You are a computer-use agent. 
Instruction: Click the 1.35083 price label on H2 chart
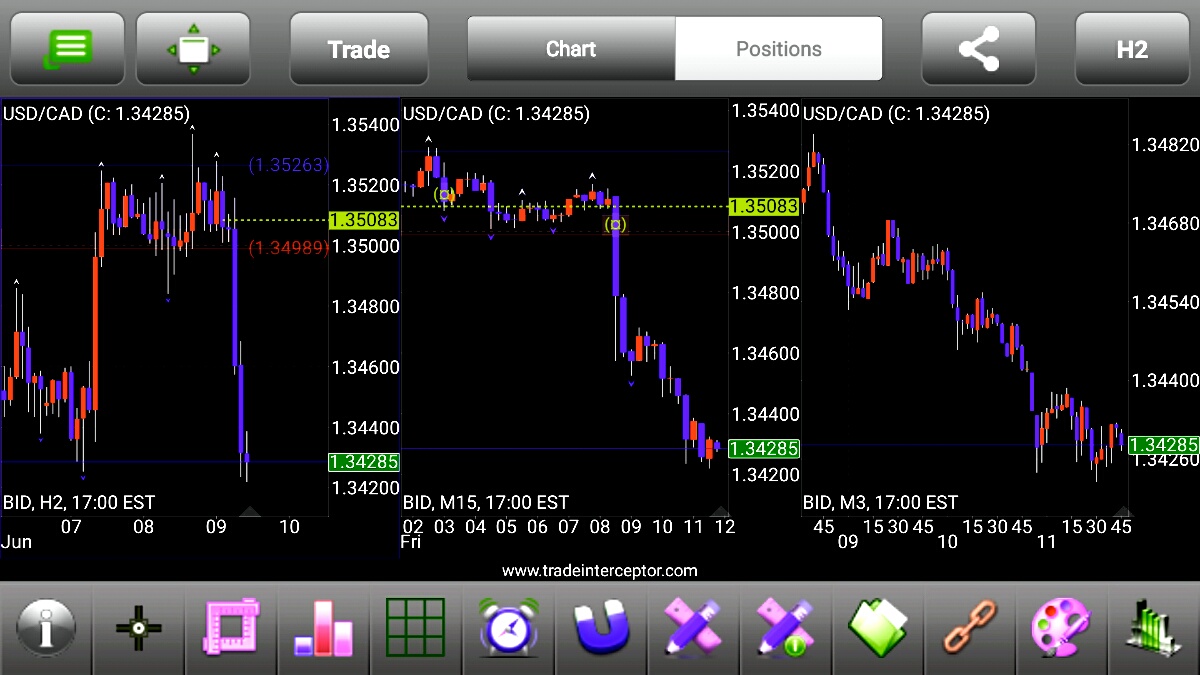tap(364, 220)
